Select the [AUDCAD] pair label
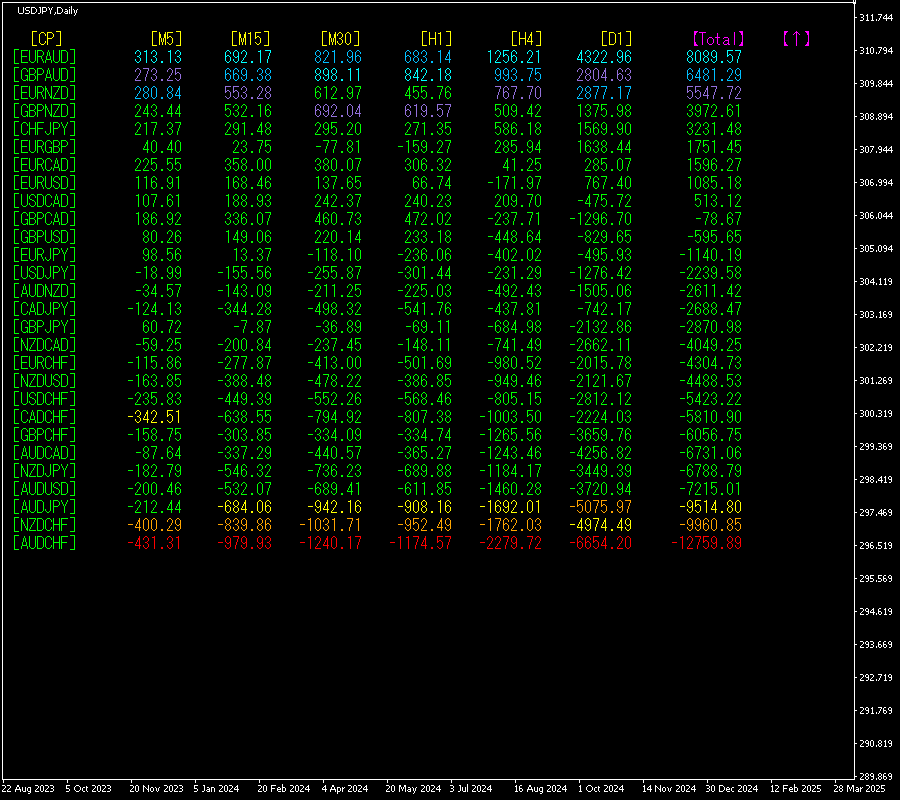Viewport: 900px width, 800px height. 44,453
